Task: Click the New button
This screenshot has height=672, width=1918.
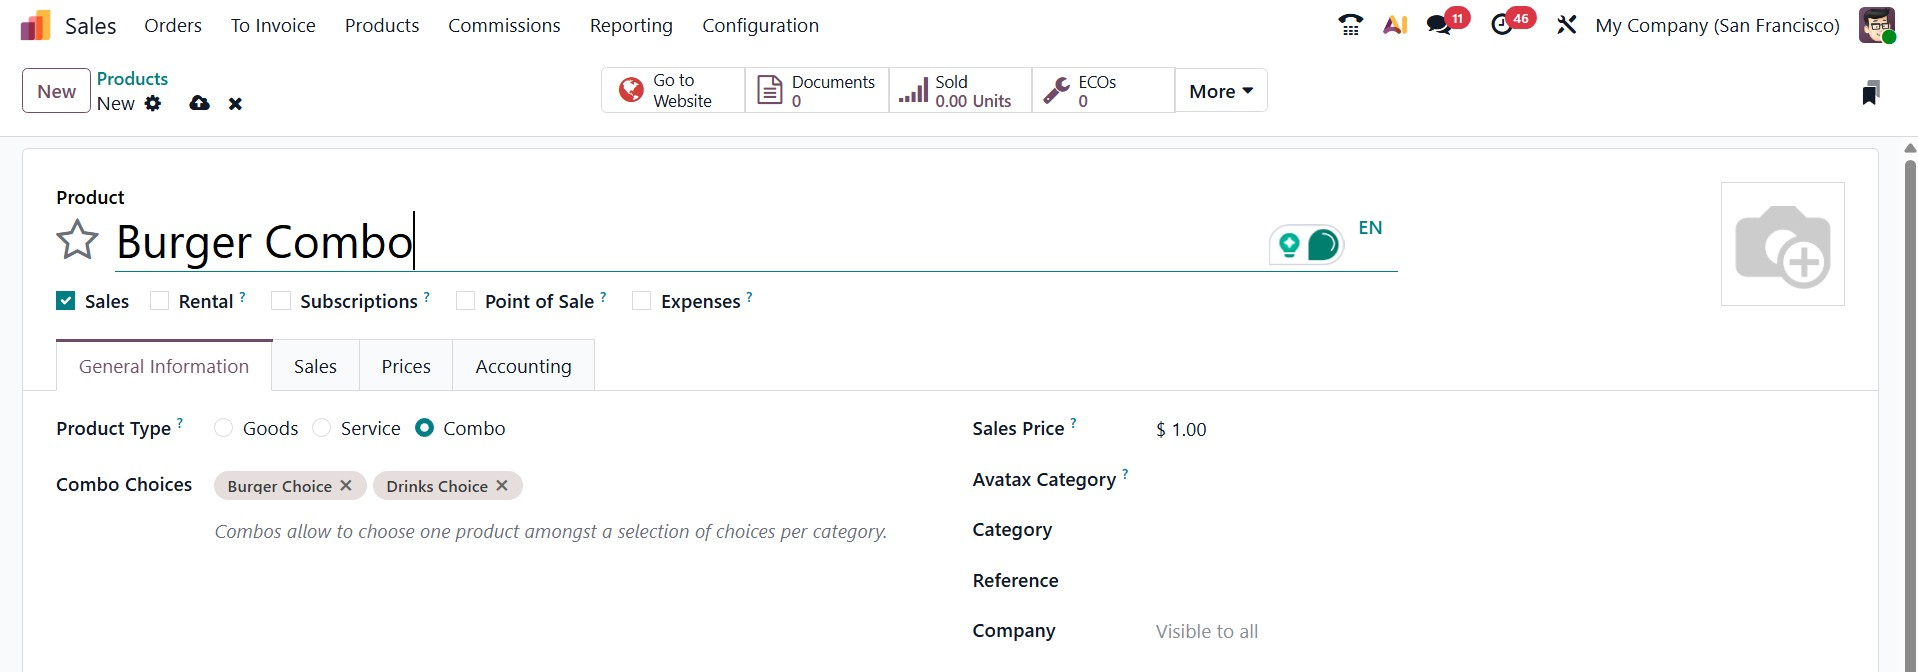Action: coord(56,91)
